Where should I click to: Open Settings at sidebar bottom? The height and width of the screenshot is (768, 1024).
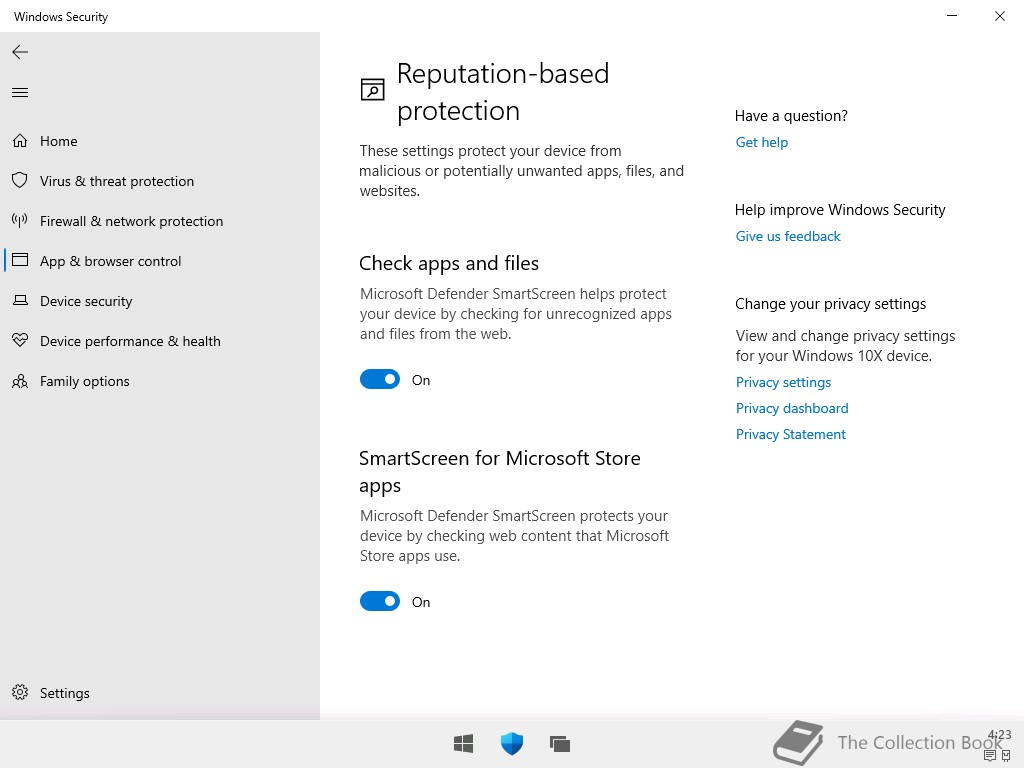(160, 693)
